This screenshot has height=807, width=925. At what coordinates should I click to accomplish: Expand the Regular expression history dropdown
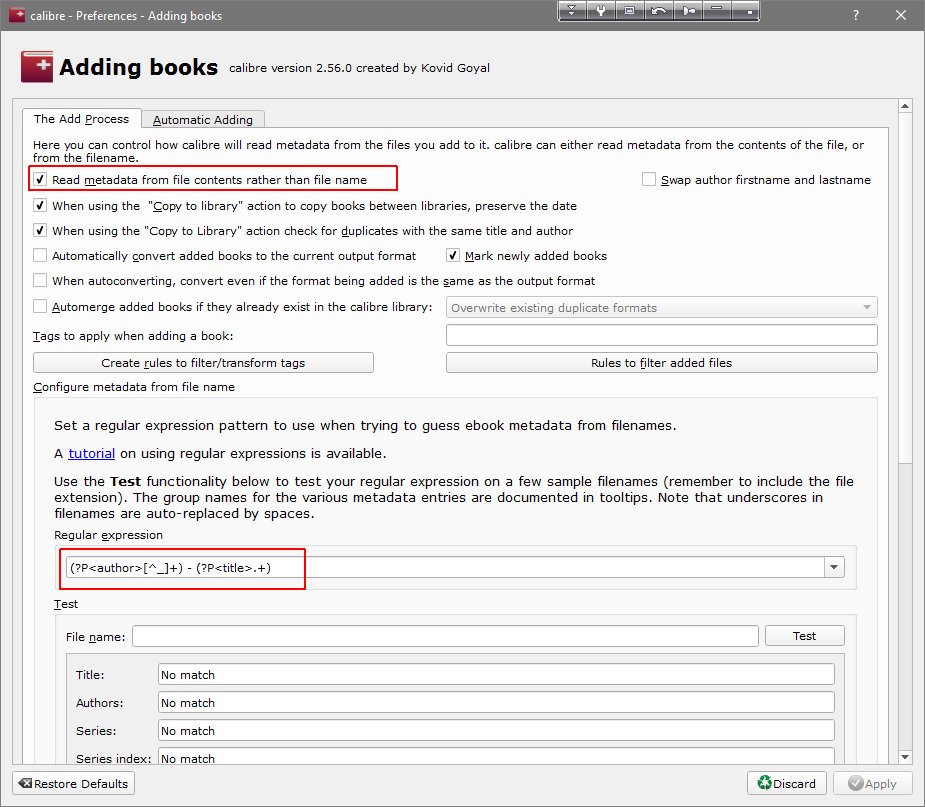[x=834, y=567]
